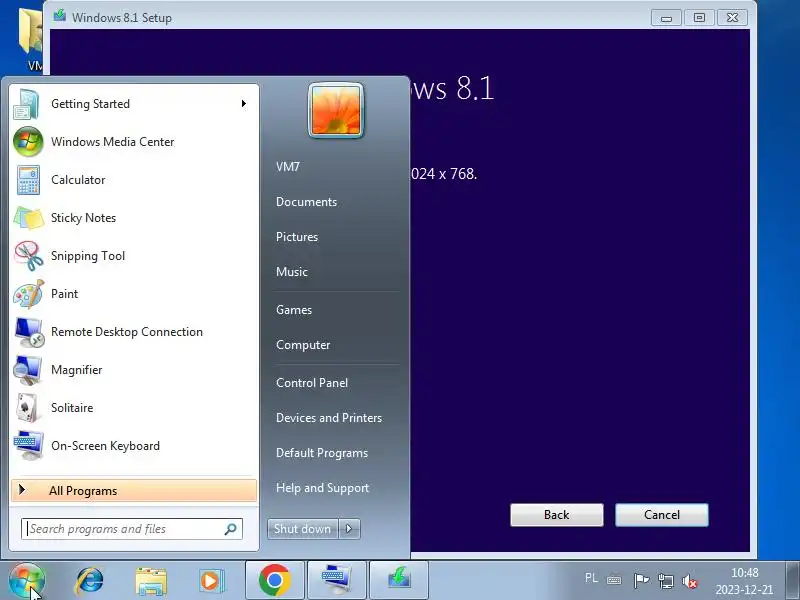Open VM7 user folder
Viewport: 800px width, 600px height.
288,167
